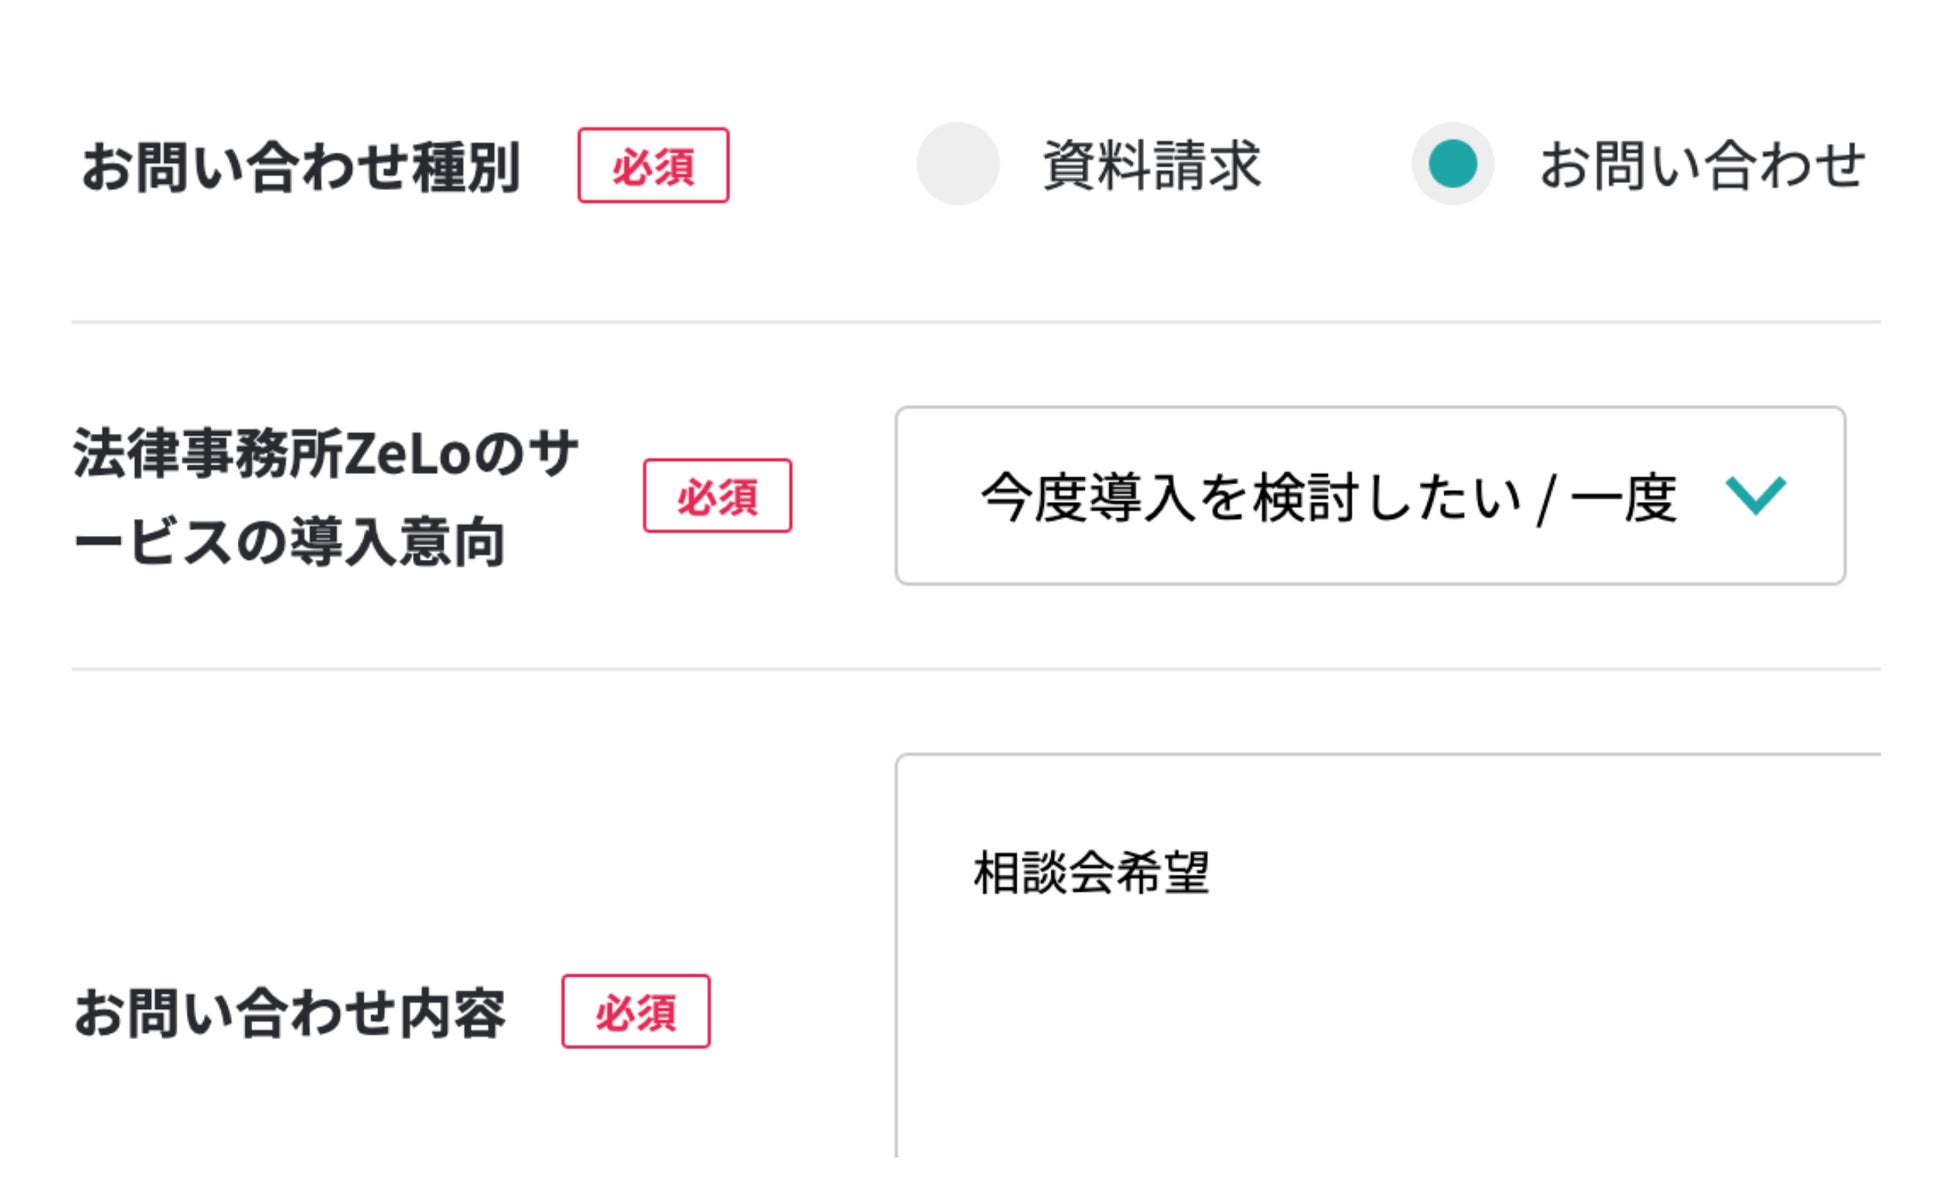Click the お問い合わせ種別 field label
The height and width of the screenshot is (1203, 1950).
click(301, 166)
